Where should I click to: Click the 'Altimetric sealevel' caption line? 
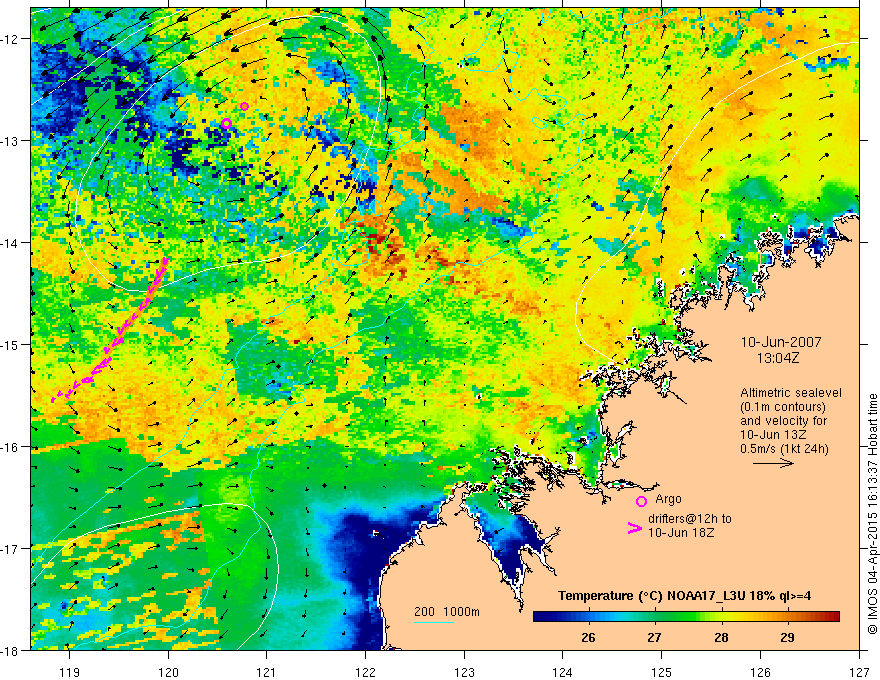click(x=791, y=393)
